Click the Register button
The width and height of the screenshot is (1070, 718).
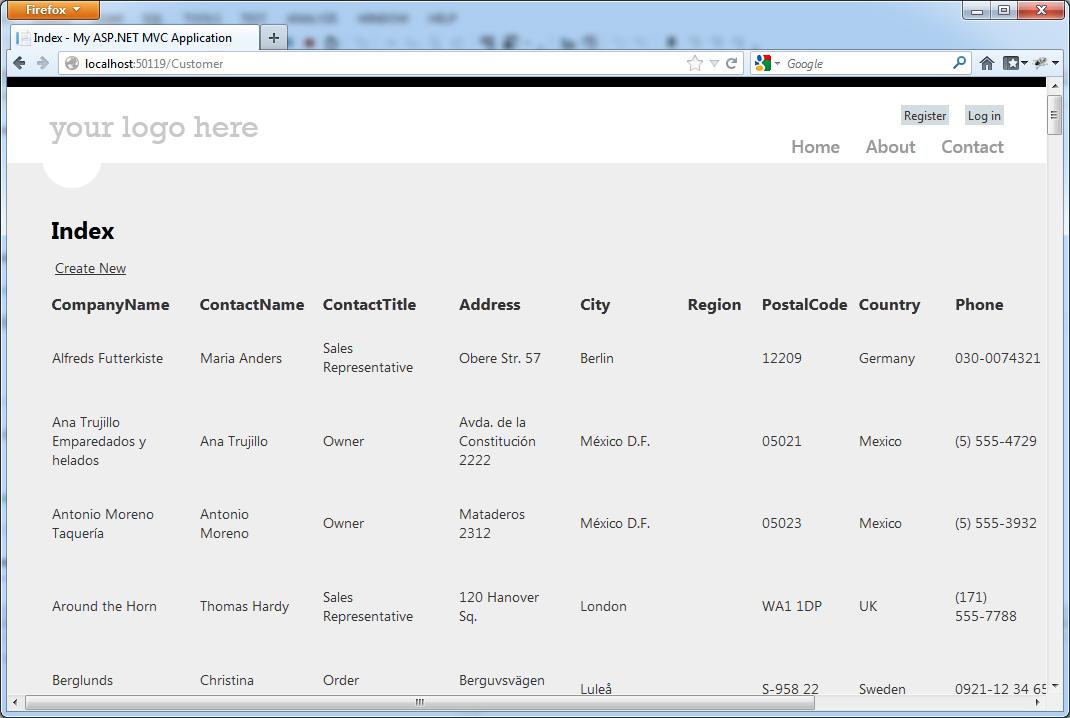(x=924, y=116)
